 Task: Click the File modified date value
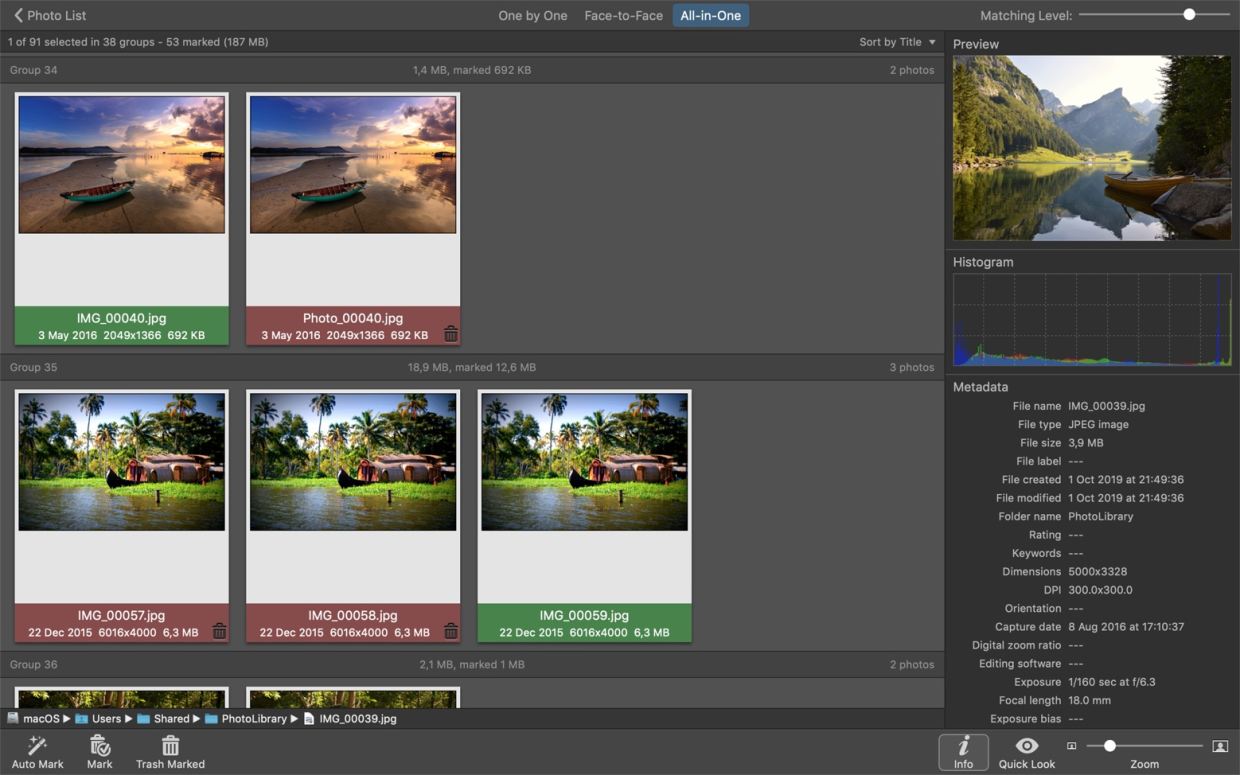(1126, 498)
